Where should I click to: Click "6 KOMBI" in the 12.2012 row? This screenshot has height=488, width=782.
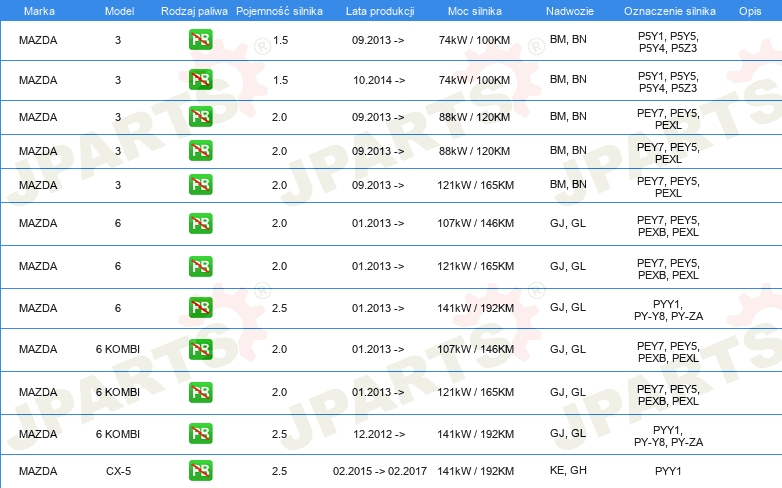118,434
